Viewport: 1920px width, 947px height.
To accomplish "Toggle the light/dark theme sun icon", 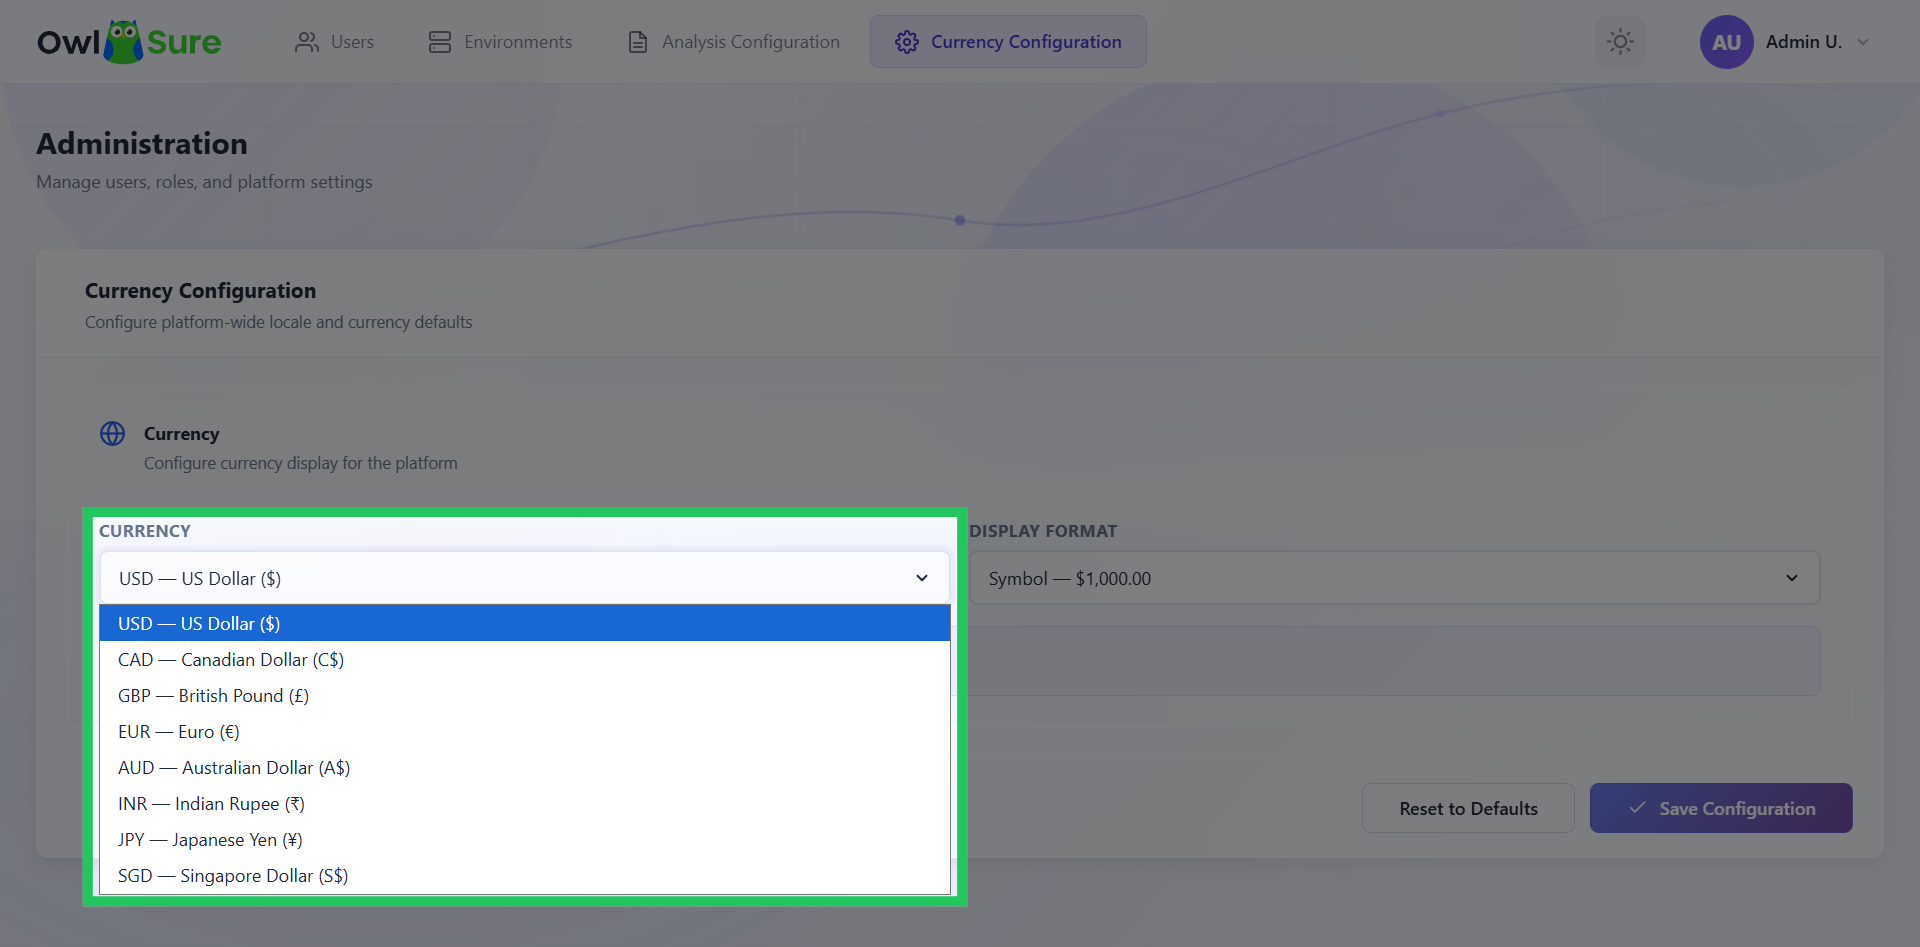I will pos(1620,42).
